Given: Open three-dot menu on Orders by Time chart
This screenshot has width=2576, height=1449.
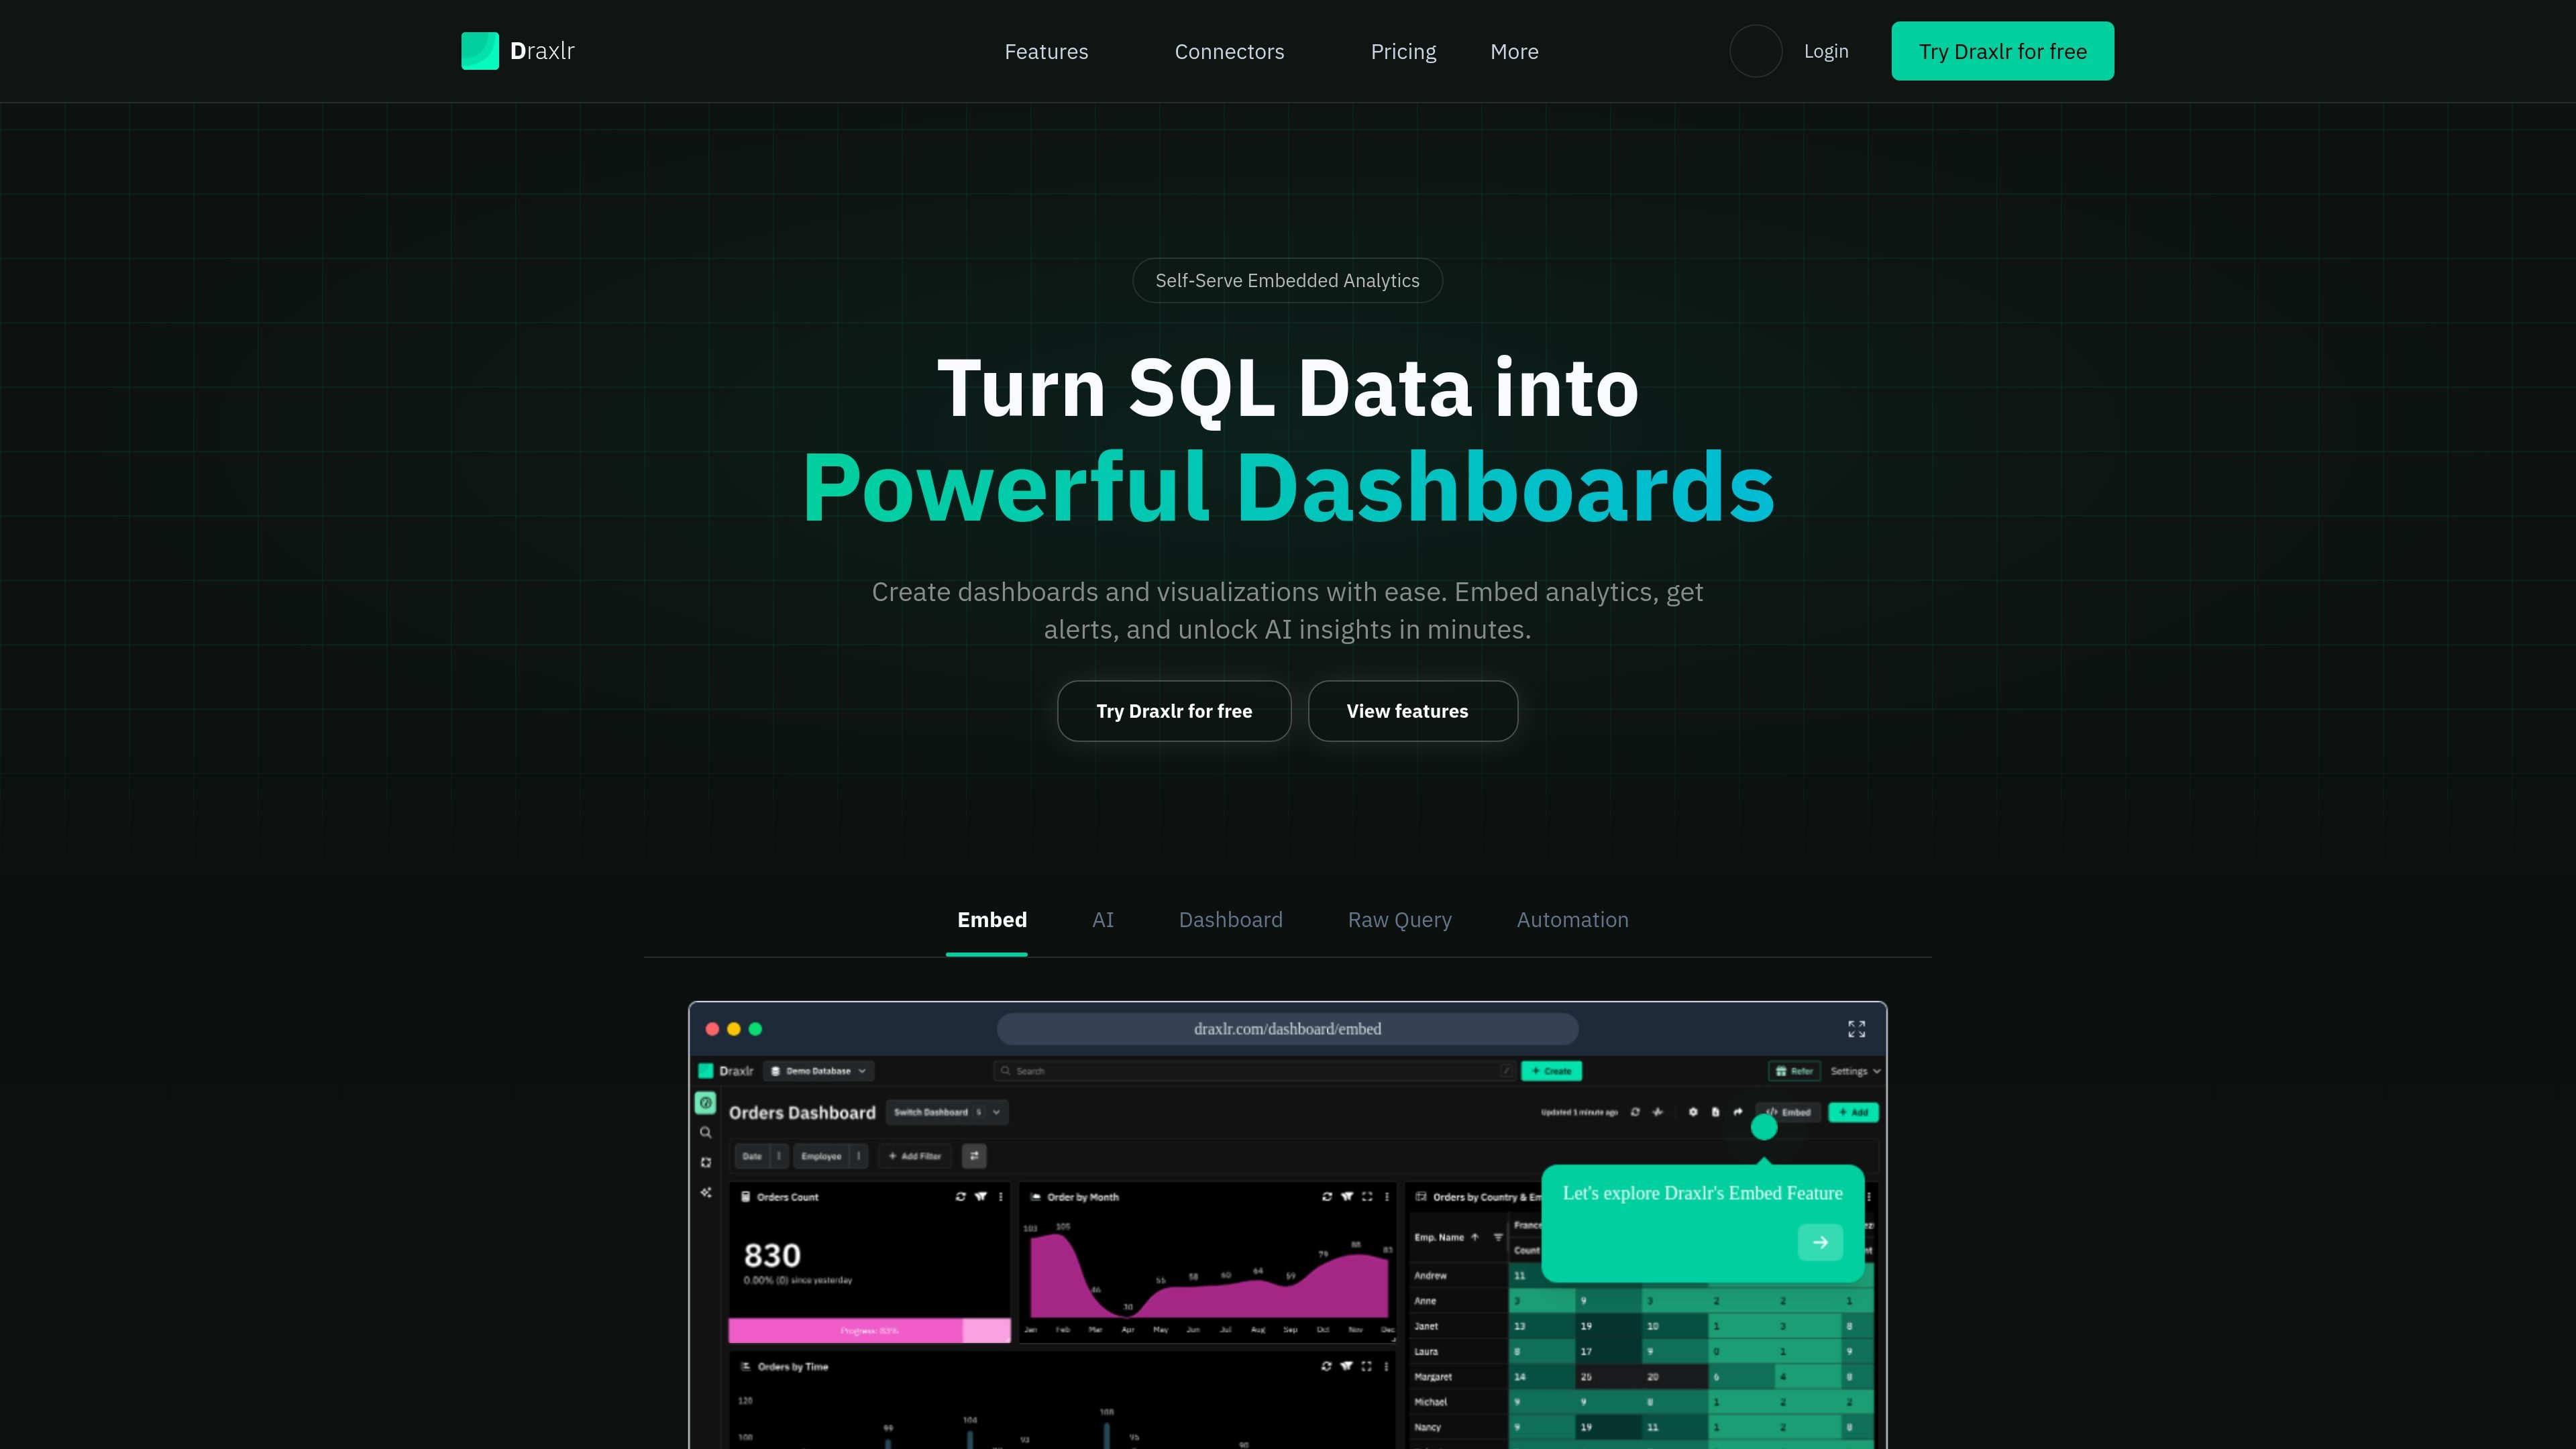Looking at the screenshot, I should [1386, 1366].
